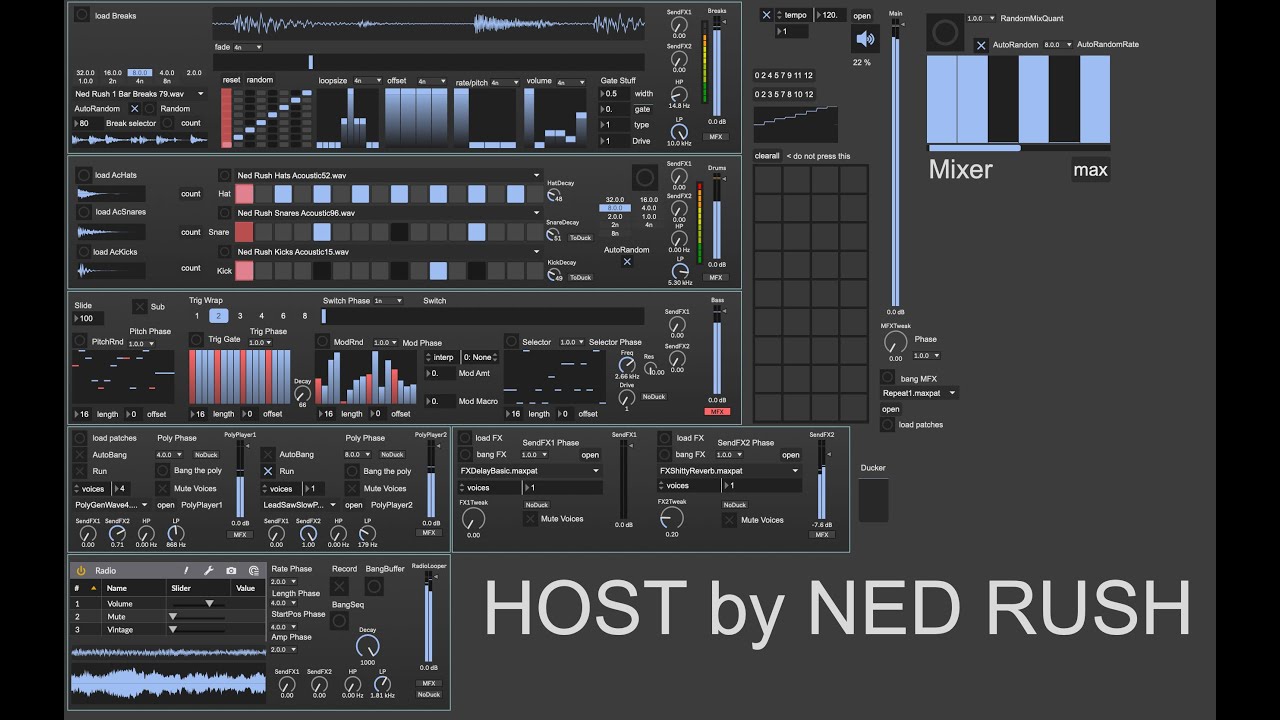Select Trig Wrap value 1

coord(197,315)
